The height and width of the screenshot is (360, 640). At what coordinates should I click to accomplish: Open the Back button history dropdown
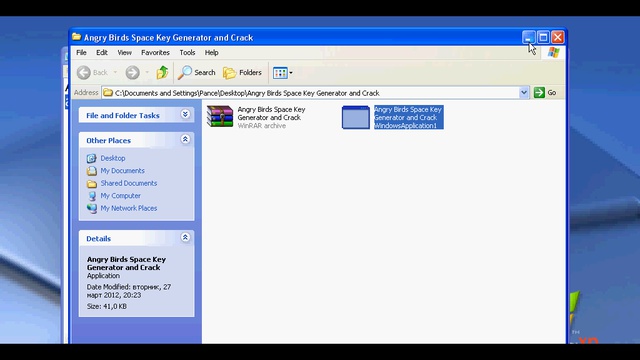115,73
